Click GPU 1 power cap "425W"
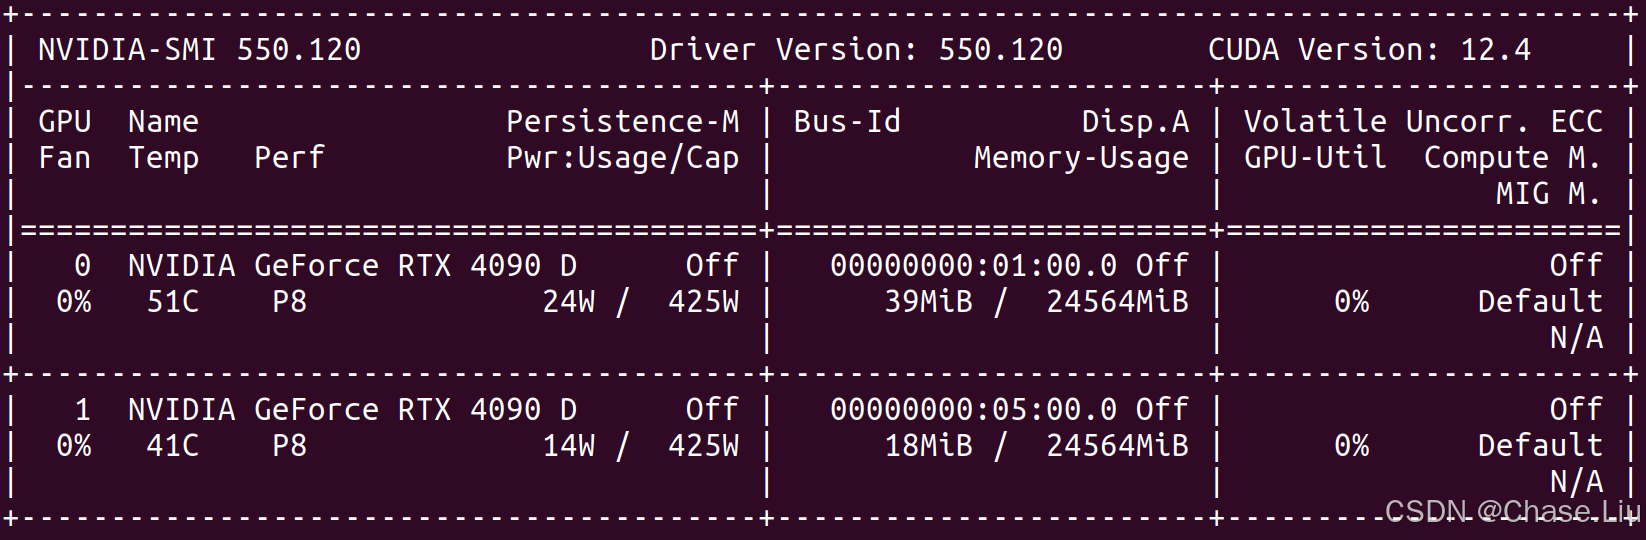 click(x=704, y=445)
